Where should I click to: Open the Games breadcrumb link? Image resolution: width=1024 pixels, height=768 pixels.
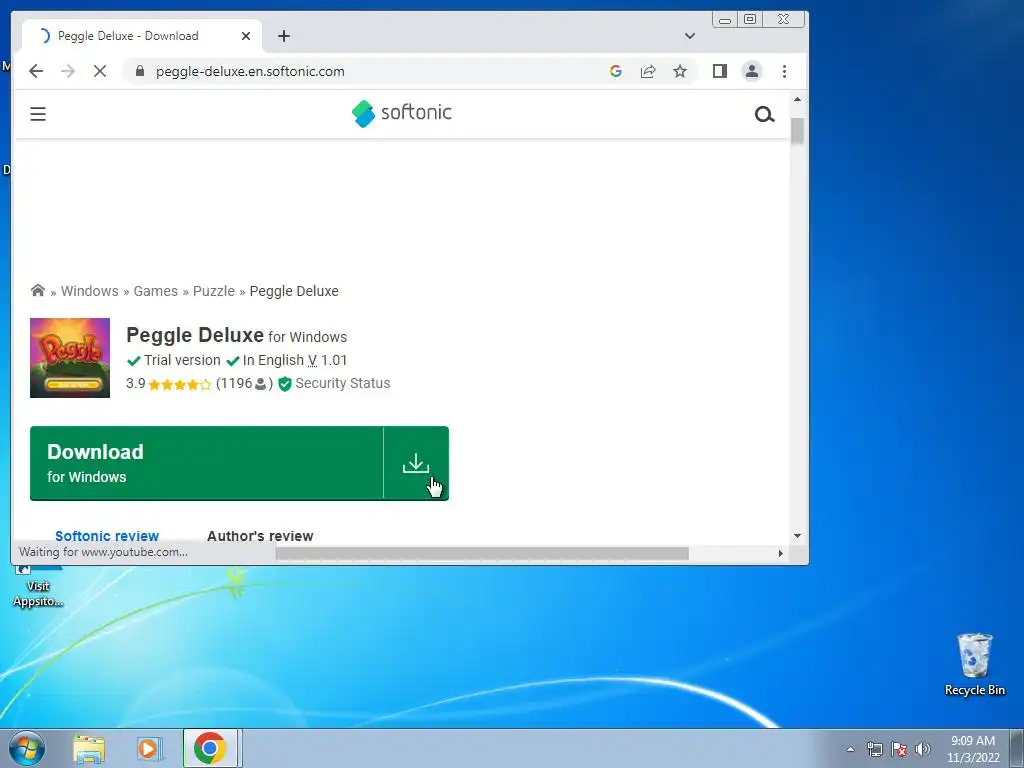(155, 291)
